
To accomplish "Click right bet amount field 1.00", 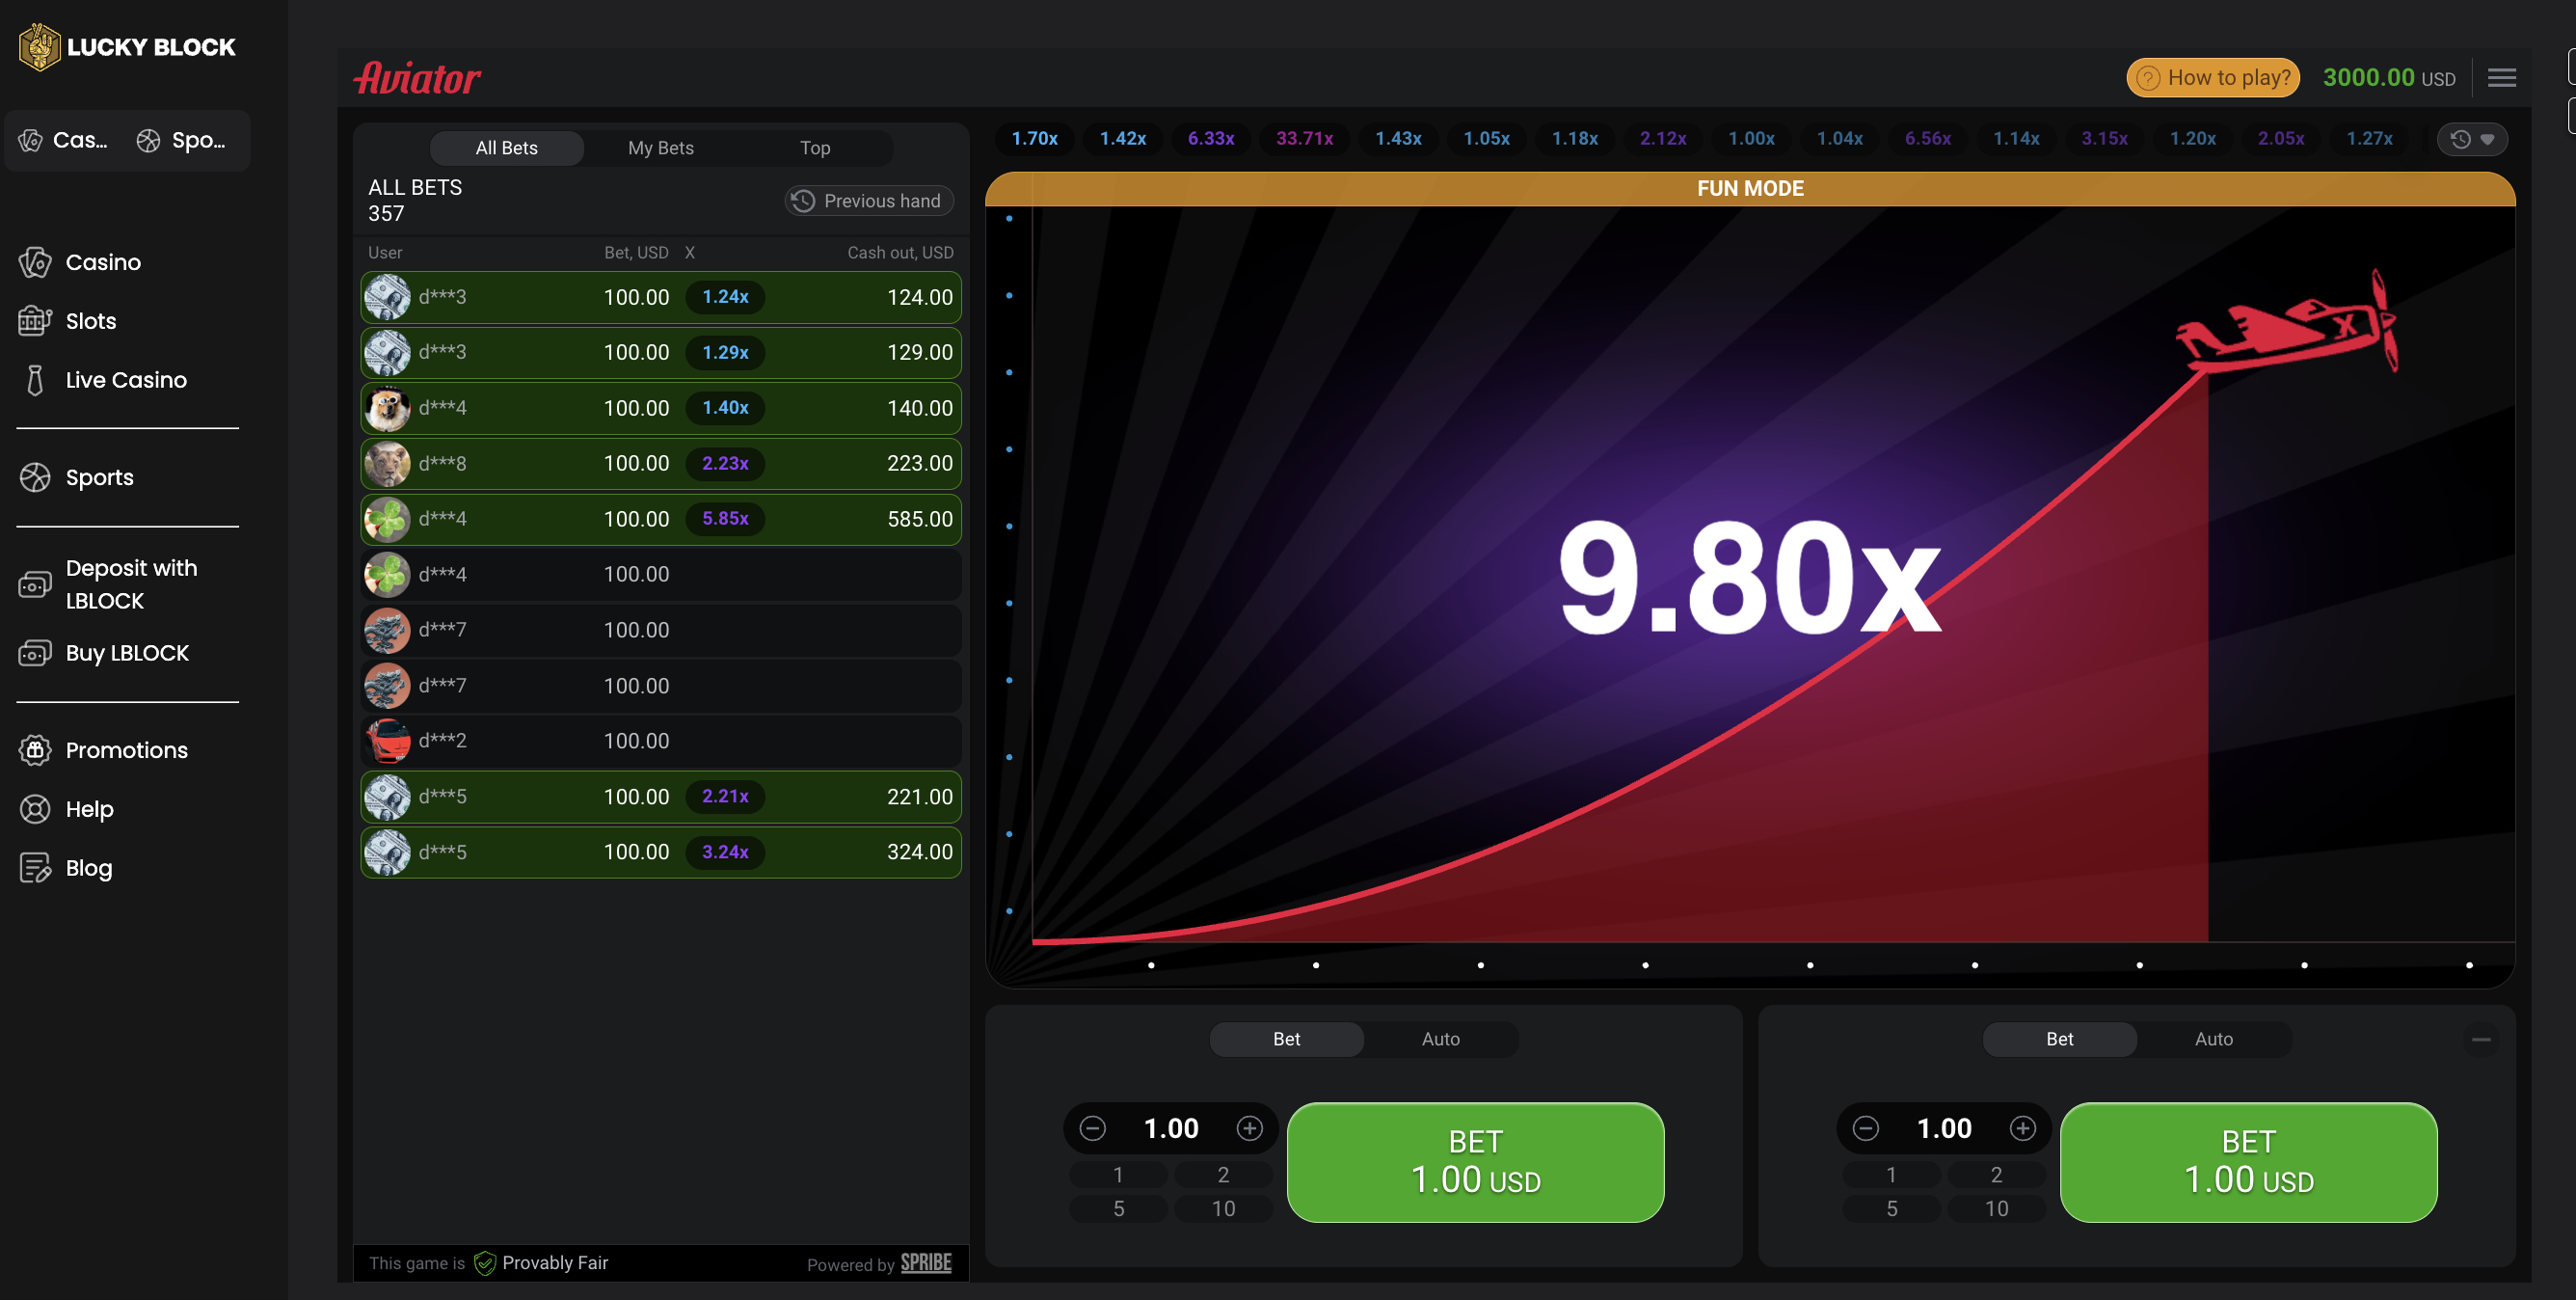I will (x=1944, y=1128).
